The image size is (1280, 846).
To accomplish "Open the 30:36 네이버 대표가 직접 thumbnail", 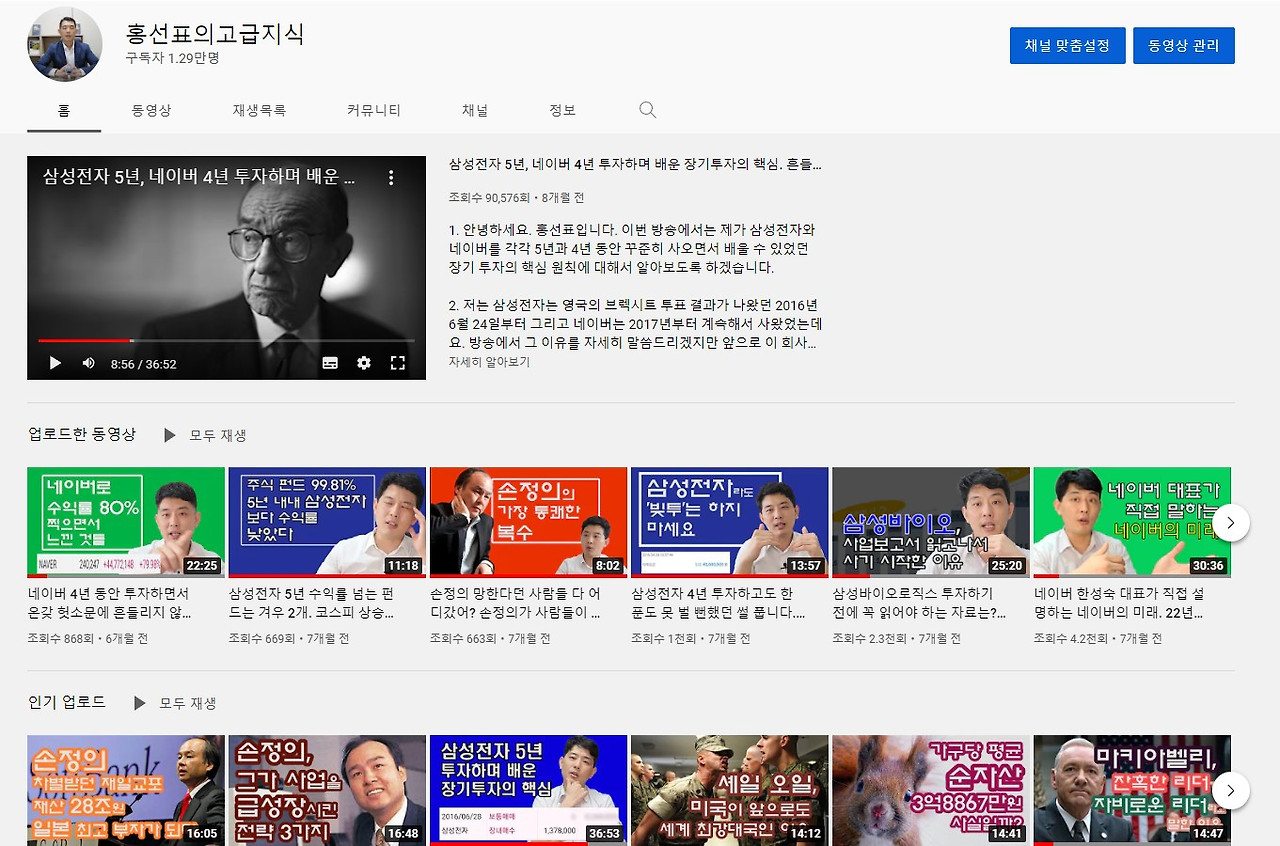I will tap(1132, 522).
